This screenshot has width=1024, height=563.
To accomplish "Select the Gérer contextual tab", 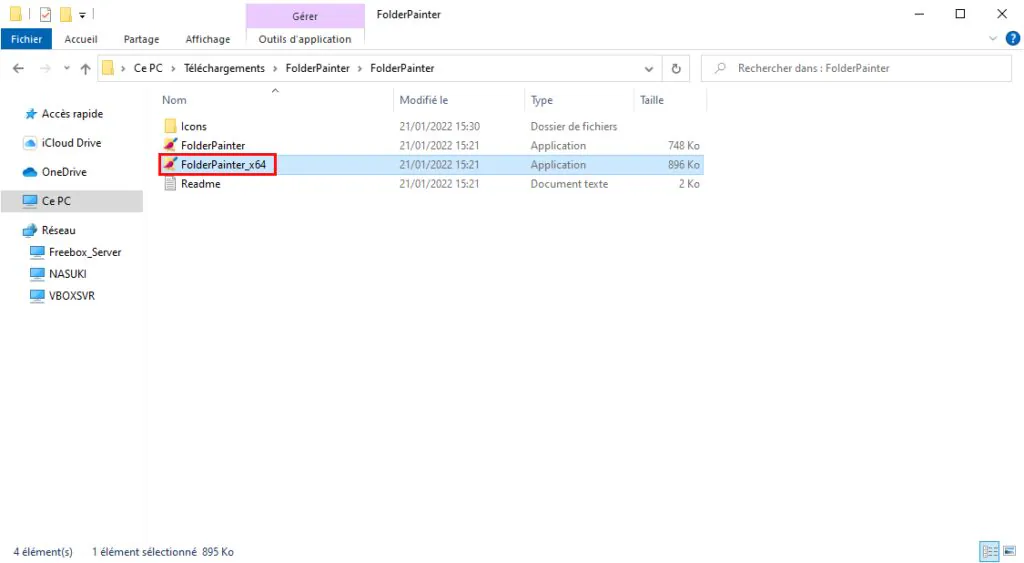I will [305, 16].
